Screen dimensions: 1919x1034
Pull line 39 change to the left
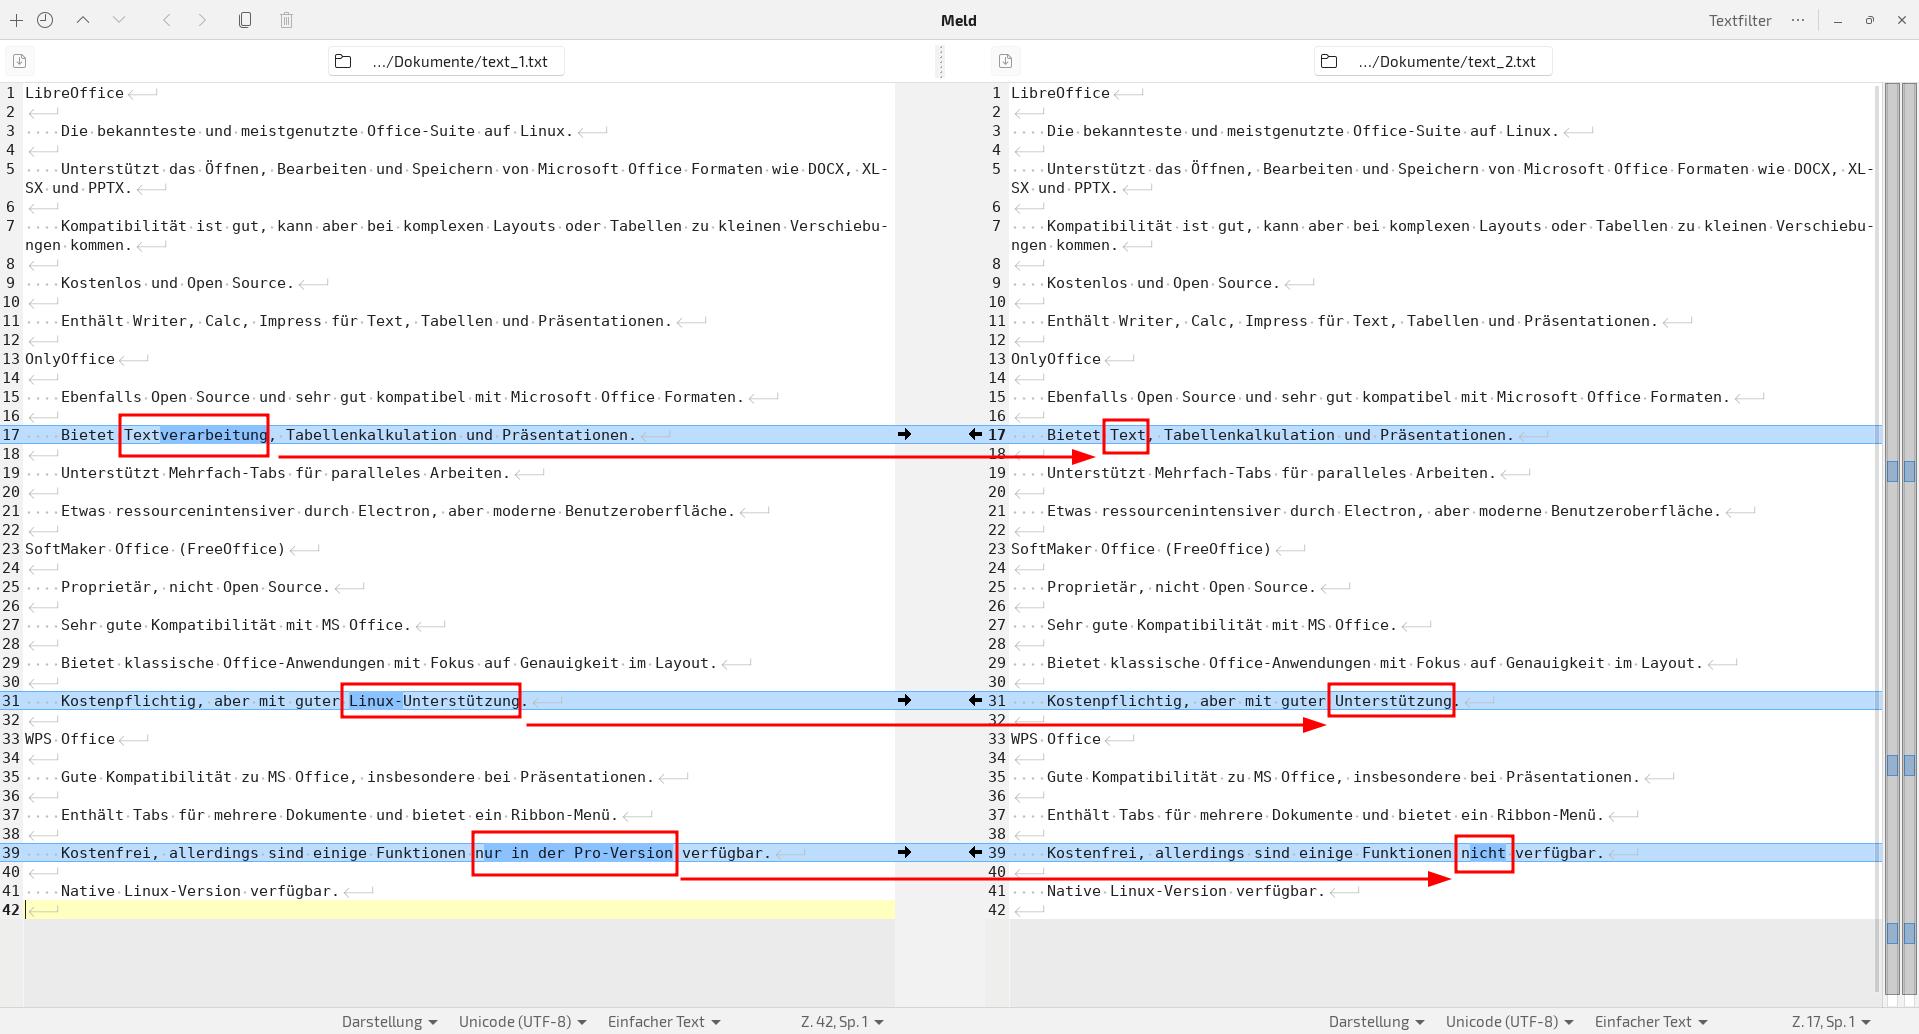[x=975, y=852]
